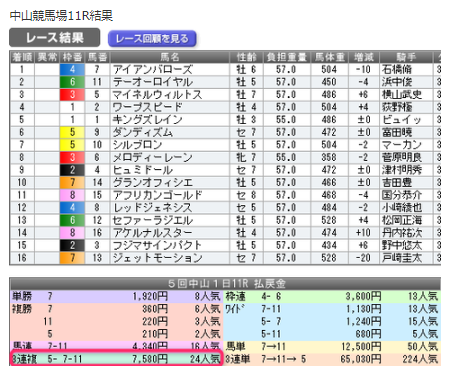Click the 単勝 payout row
This screenshot has width=455, height=374.
pos(116,296)
